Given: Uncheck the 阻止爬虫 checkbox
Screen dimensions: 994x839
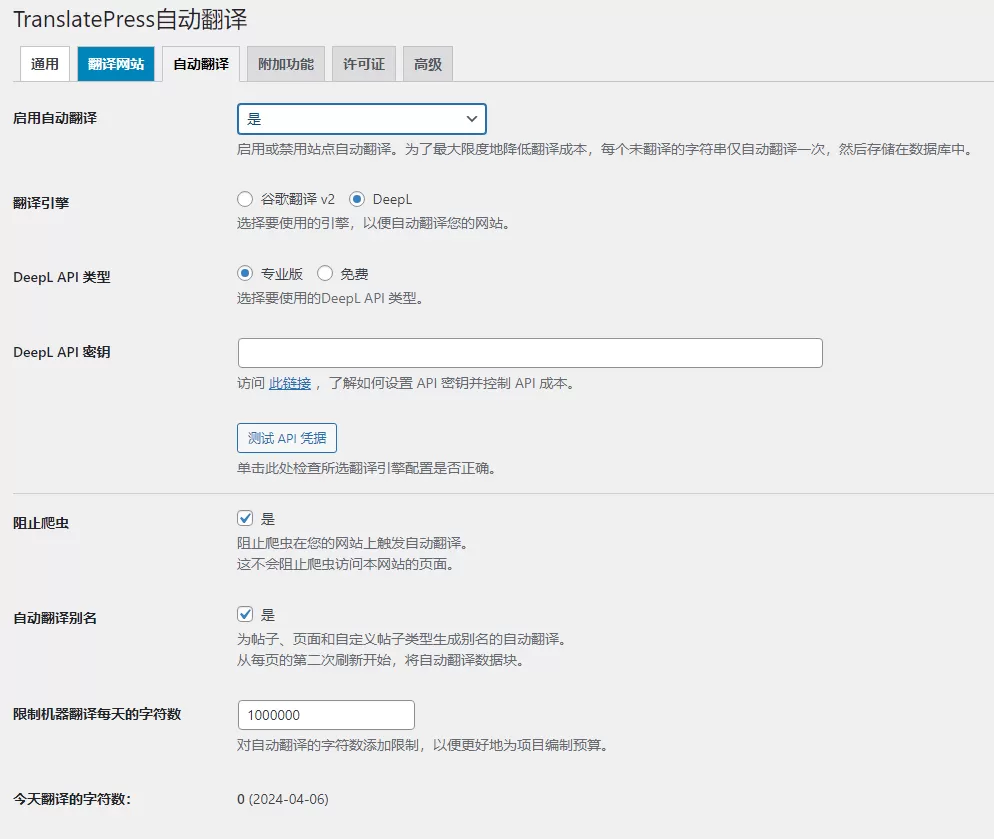Looking at the screenshot, I should pos(245,517).
